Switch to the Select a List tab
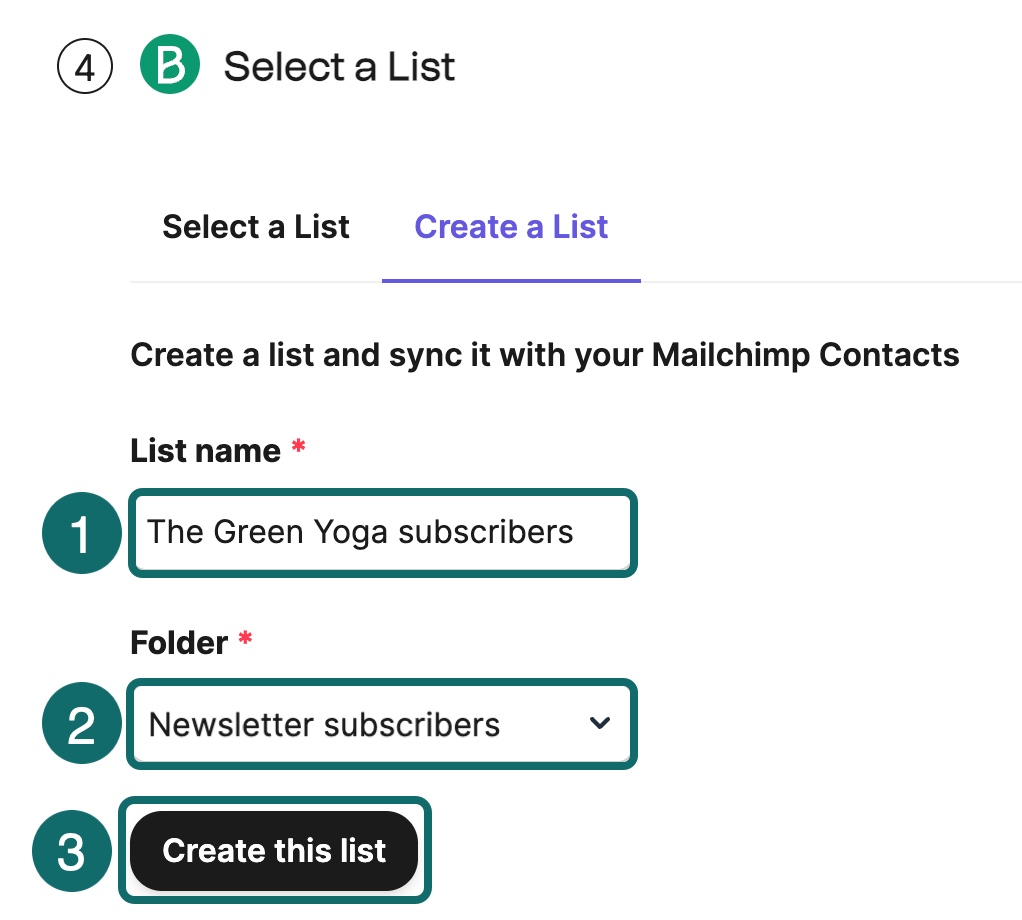Image resolution: width=1022 pixels, height=920 pixels. tap(255, 227)
